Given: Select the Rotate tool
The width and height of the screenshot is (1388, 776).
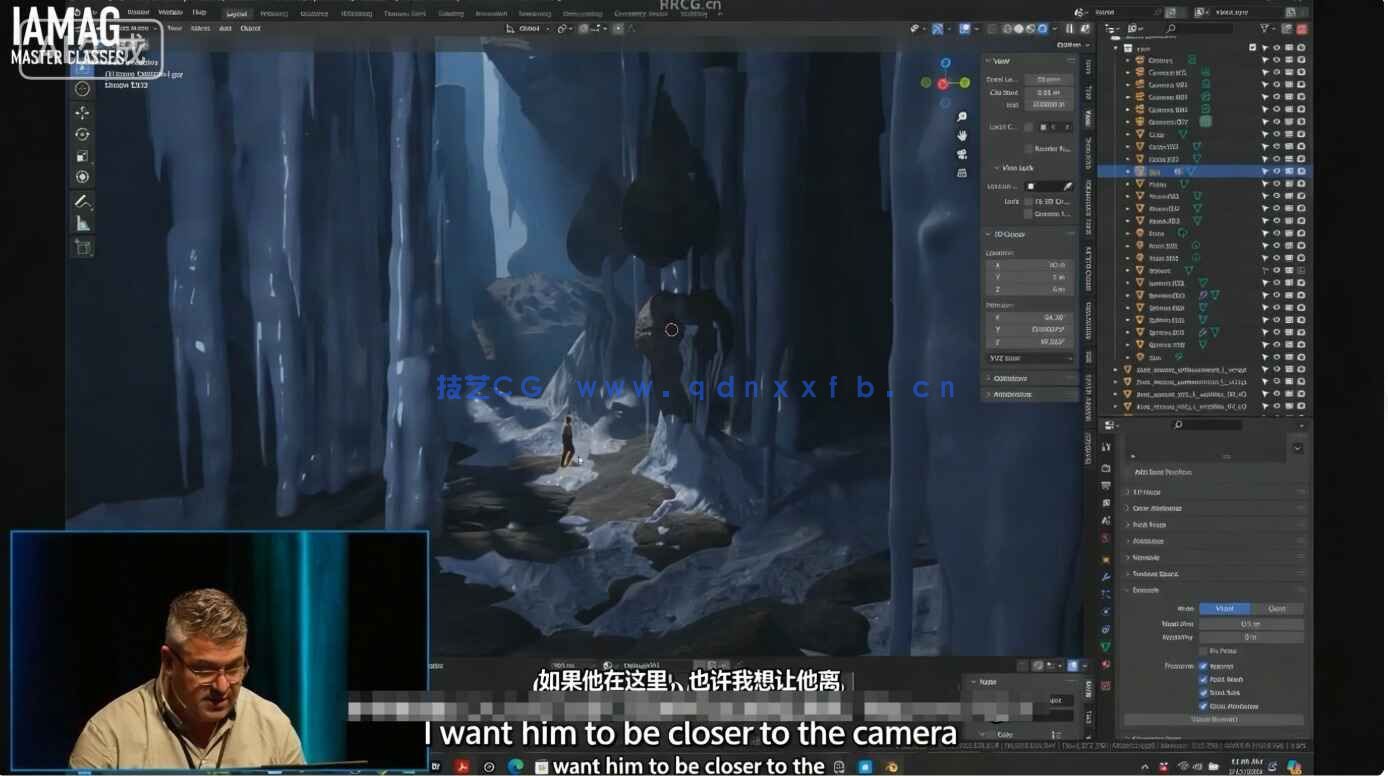Looking at the screenshot, I should point(82,135).
